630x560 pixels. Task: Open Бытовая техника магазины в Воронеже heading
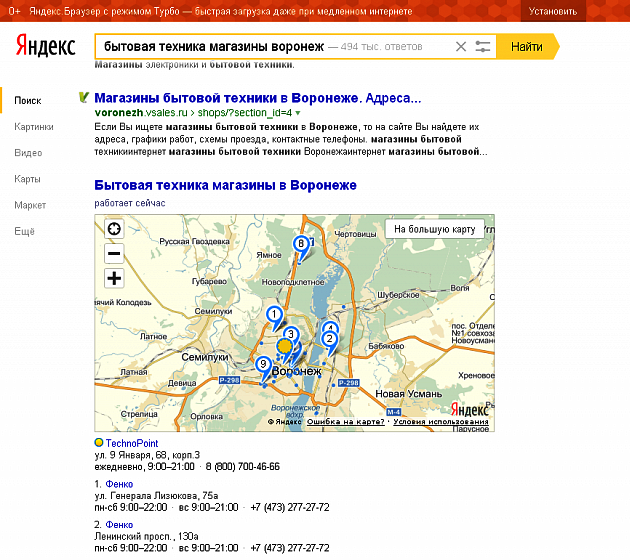pyautogui.click(x=225, y=185)
